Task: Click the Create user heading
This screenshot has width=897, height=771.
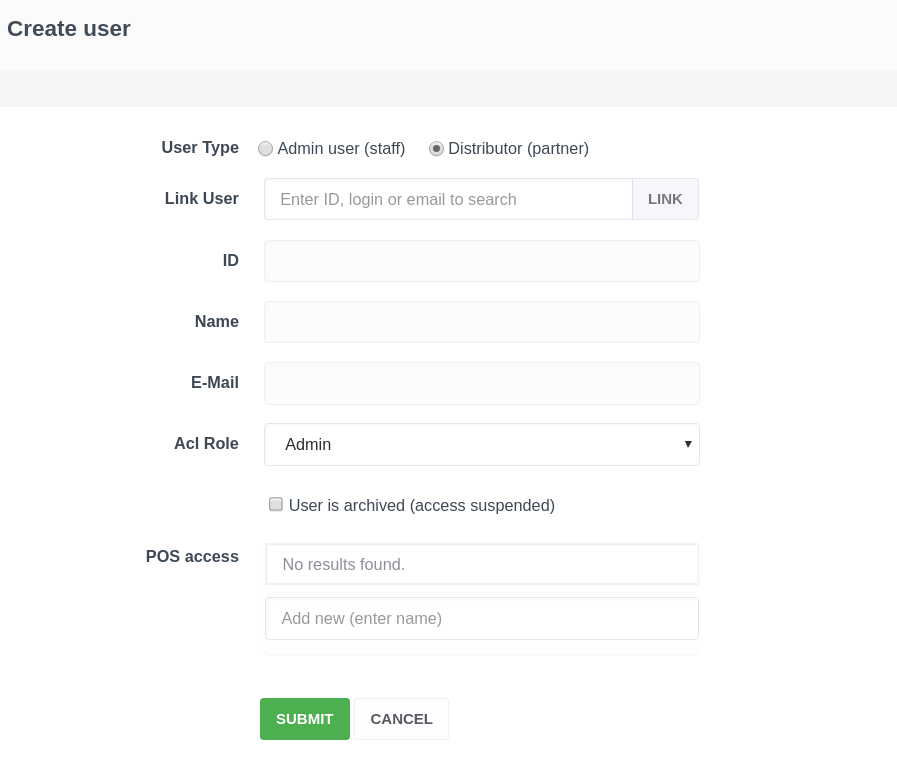Action: click(69, 29)
